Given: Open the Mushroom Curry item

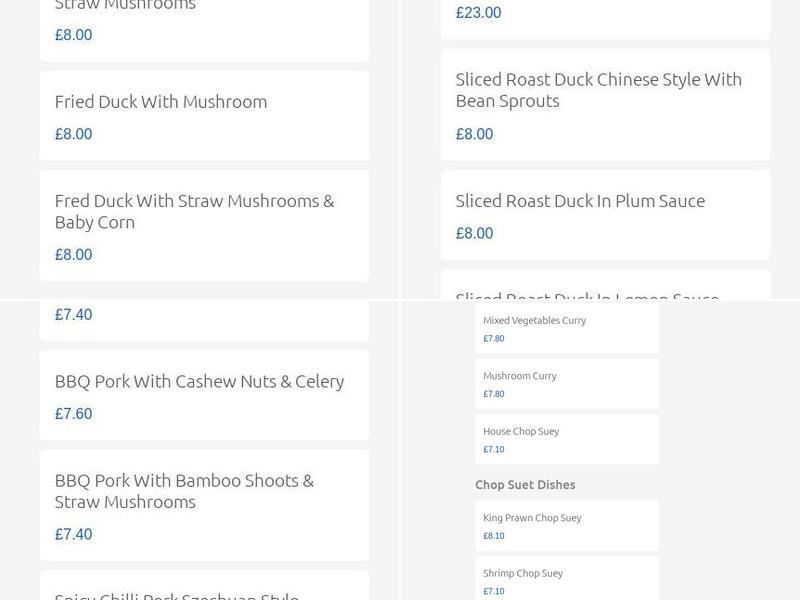Looking at the screenshot, I should click(x=521, y=375).
